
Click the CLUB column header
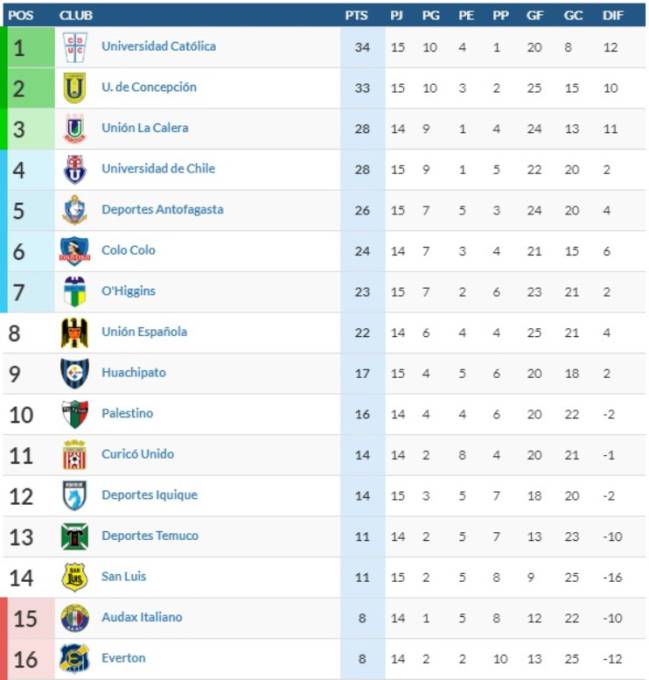click(76, 16)
